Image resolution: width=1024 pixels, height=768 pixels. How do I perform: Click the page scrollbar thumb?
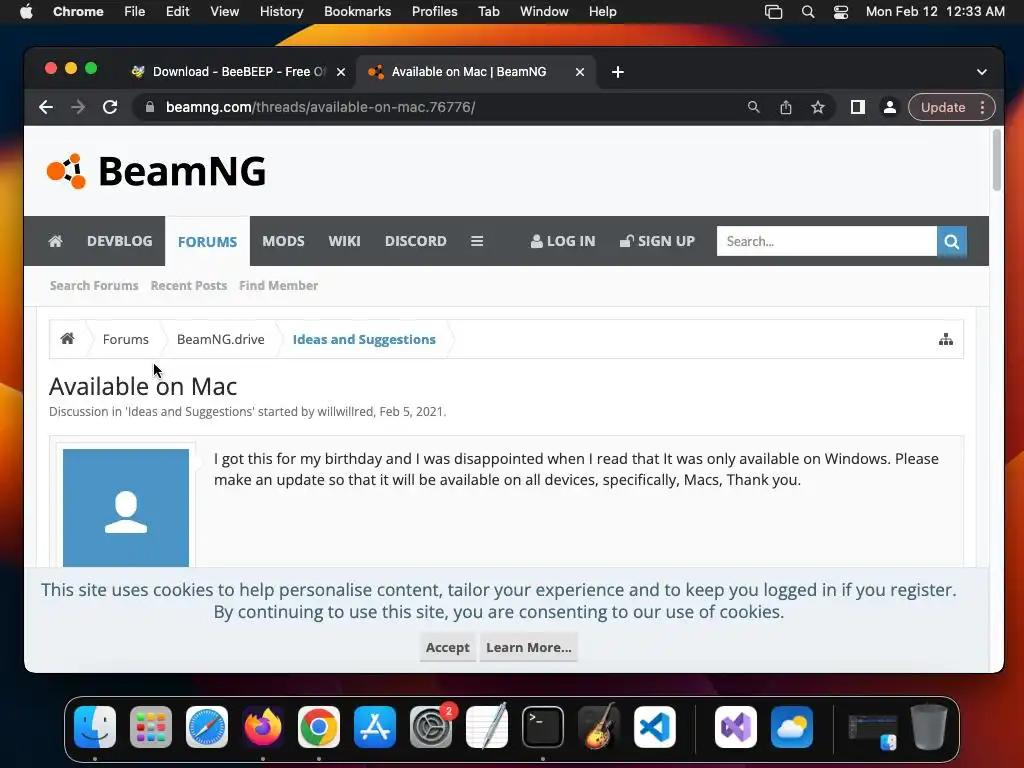point(997,160)
